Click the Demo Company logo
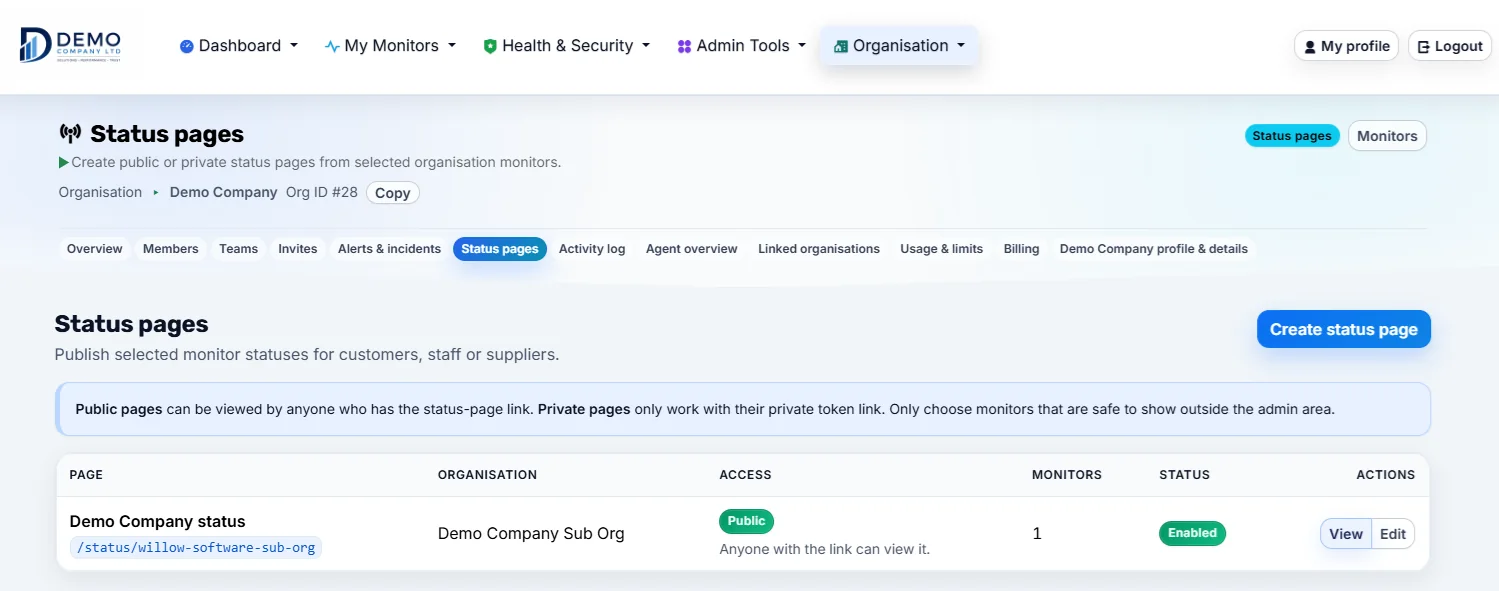The image size is (1499, 591). [70, 46]
